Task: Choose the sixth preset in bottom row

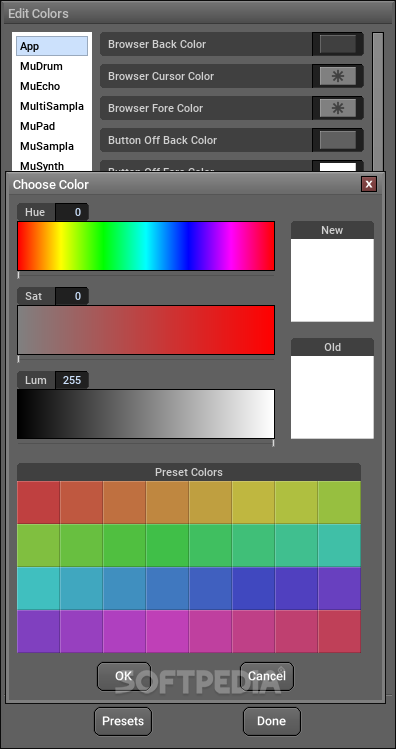Action: coord(254,631)
